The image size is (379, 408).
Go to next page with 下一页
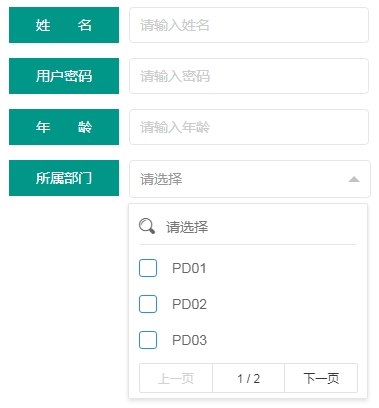click(x=321, y=378)
